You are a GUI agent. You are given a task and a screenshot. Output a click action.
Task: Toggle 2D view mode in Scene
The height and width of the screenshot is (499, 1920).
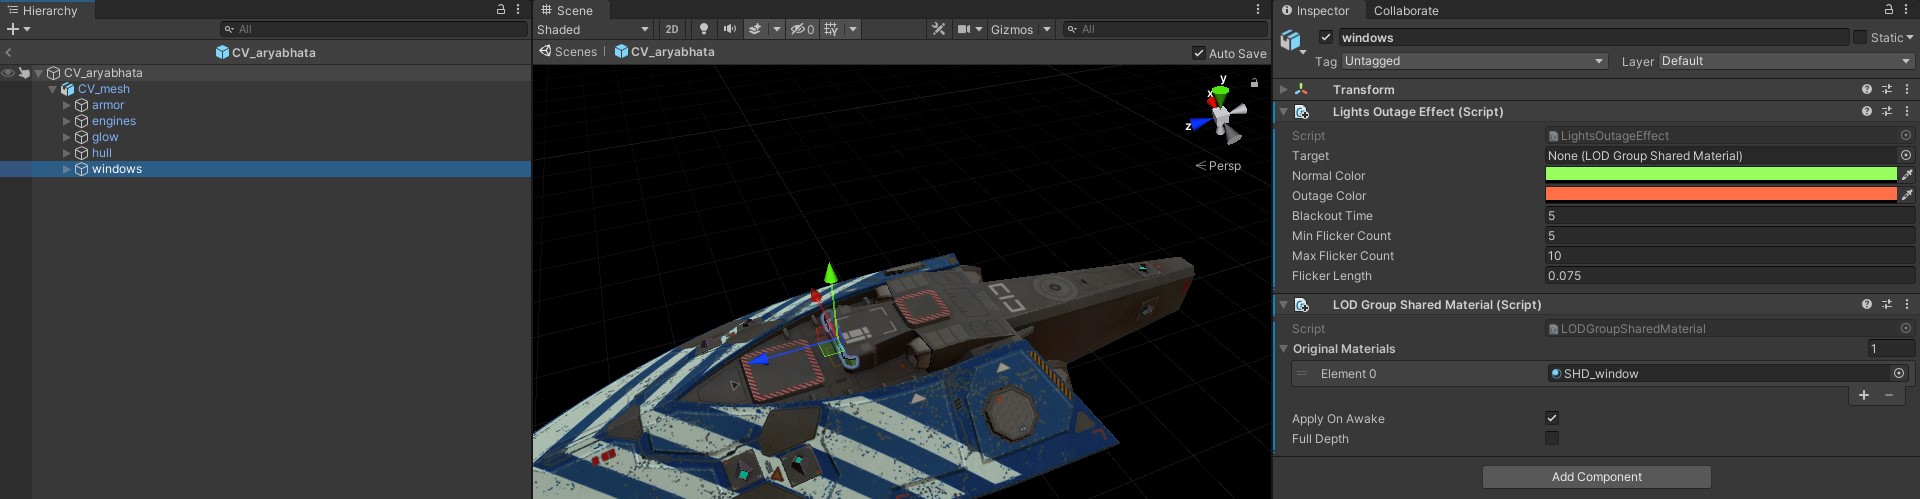coord(672,29)
